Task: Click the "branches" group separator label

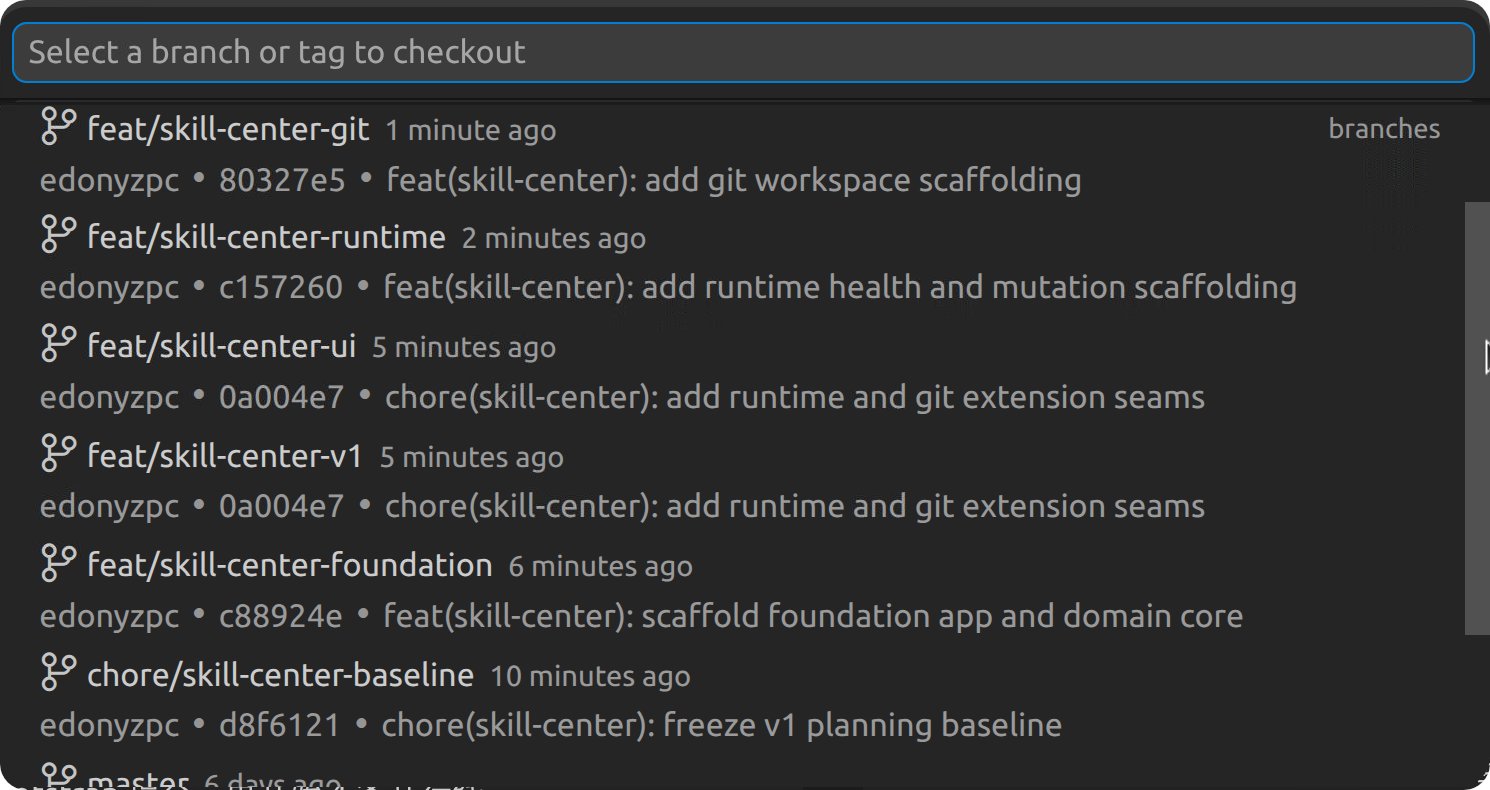Action: [1384, 129]
